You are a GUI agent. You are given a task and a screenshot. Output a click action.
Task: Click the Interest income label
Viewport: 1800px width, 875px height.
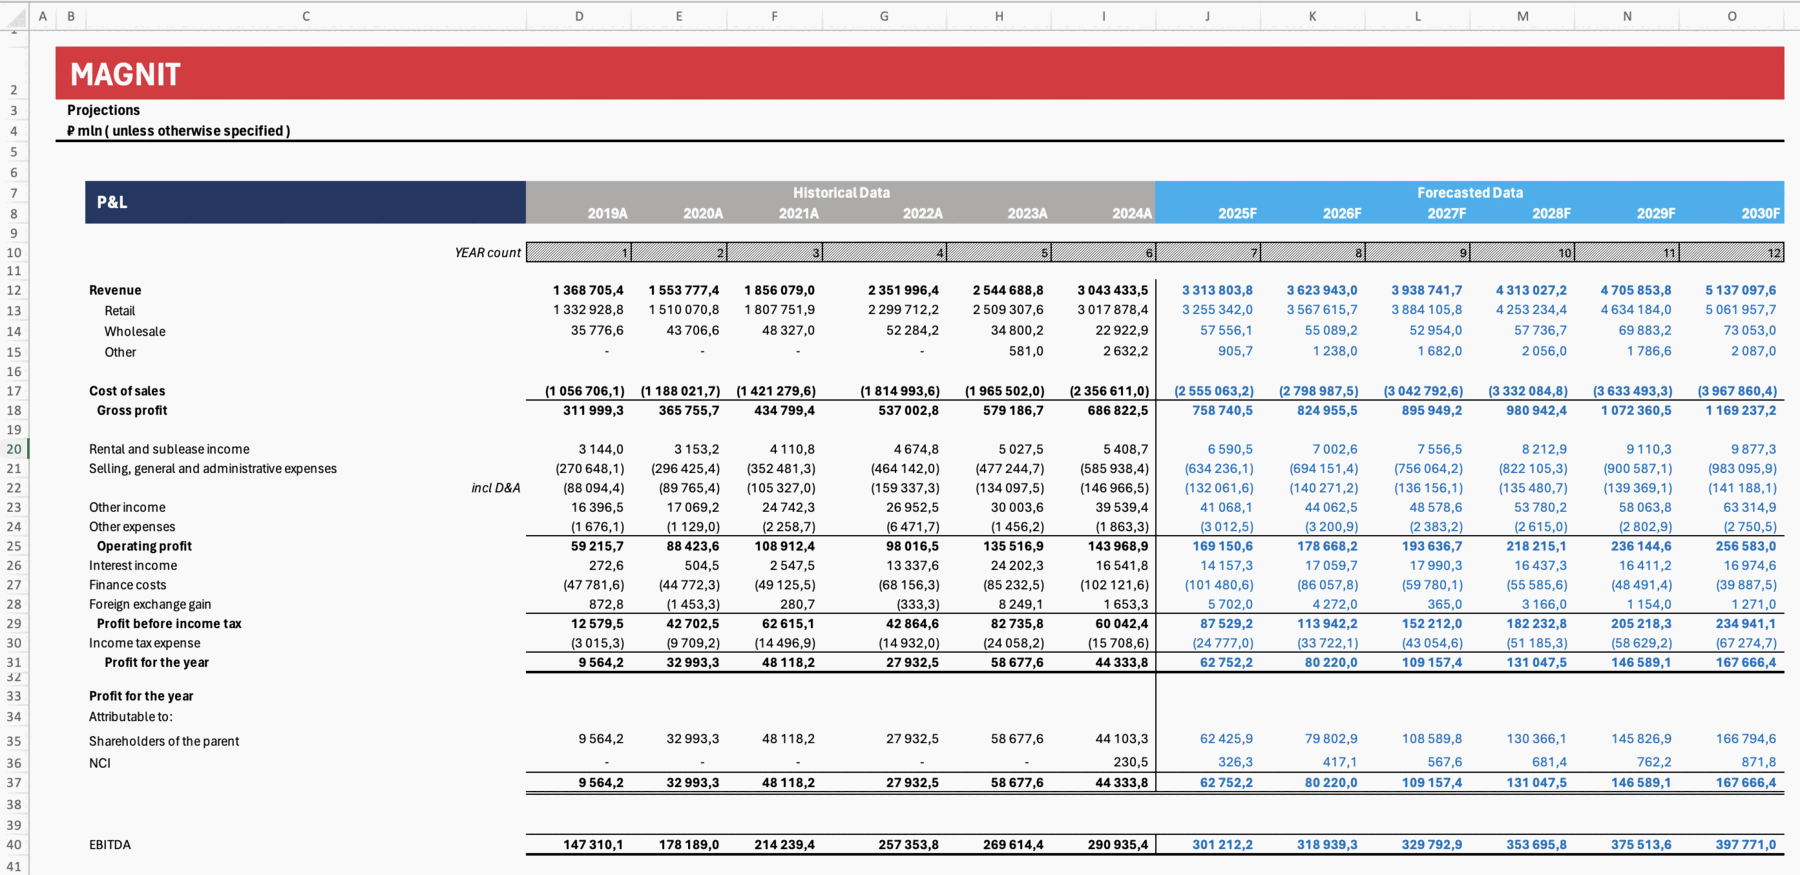click(133, 566)
